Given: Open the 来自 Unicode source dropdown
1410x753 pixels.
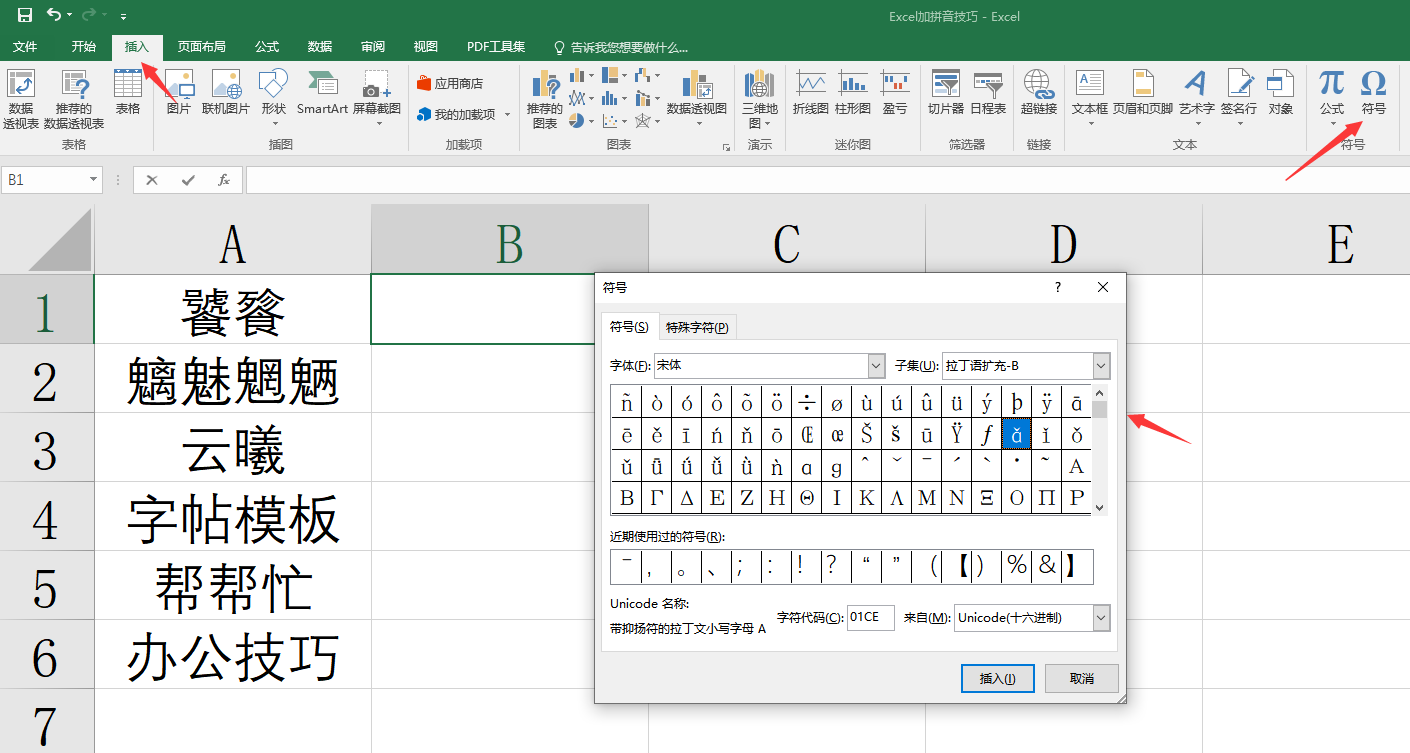Looking at the screenshot, I should pos(1101,618).
